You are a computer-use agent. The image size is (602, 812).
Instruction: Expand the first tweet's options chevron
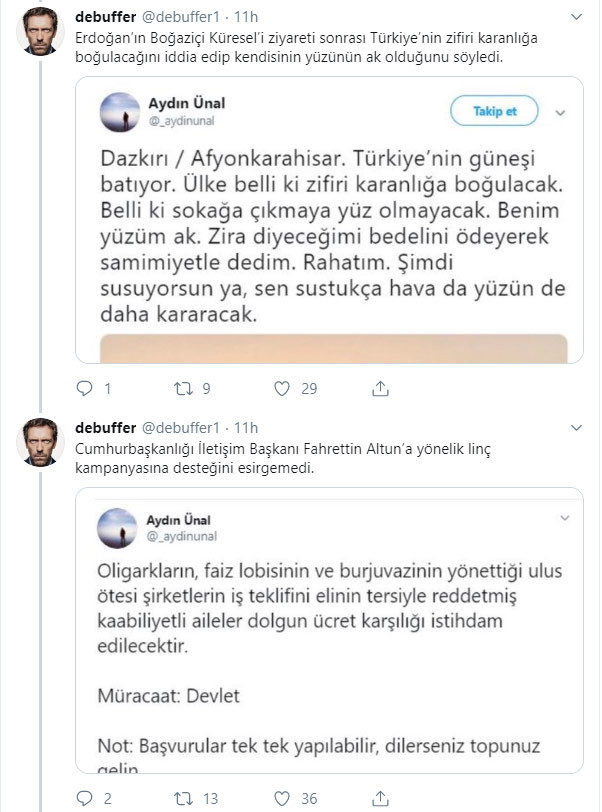(578, 17)
